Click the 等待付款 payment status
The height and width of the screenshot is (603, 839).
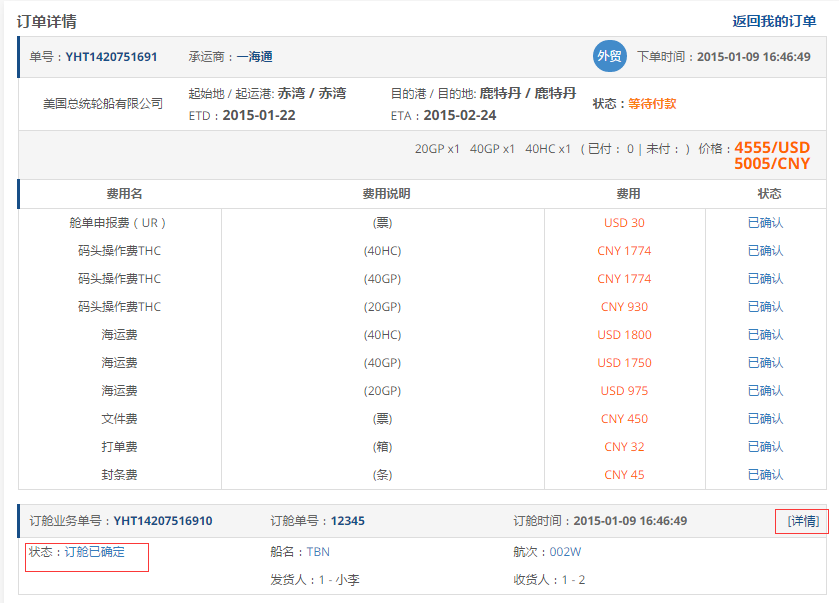[652, 102]
